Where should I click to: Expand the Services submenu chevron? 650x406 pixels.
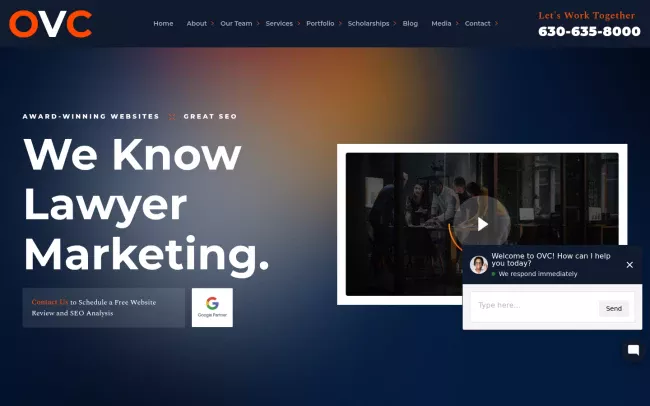point(298,24)
